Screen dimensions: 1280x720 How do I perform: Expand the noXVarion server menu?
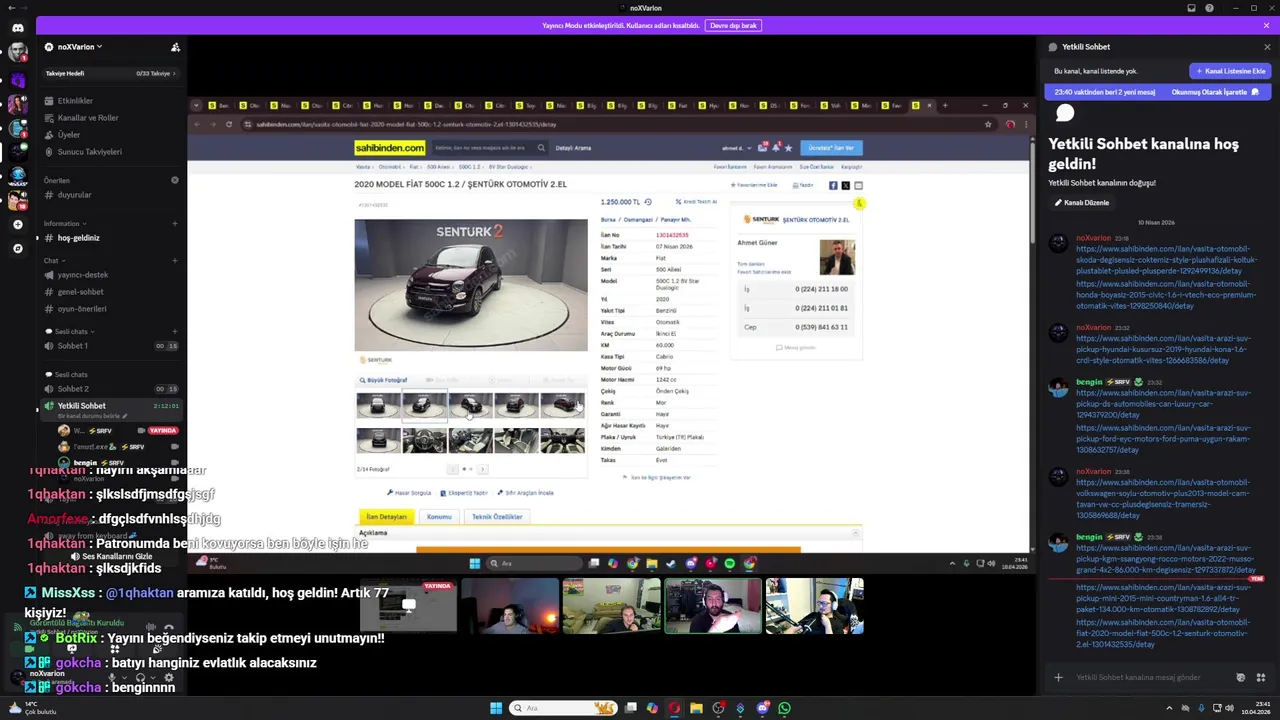(x=80, y=47)
